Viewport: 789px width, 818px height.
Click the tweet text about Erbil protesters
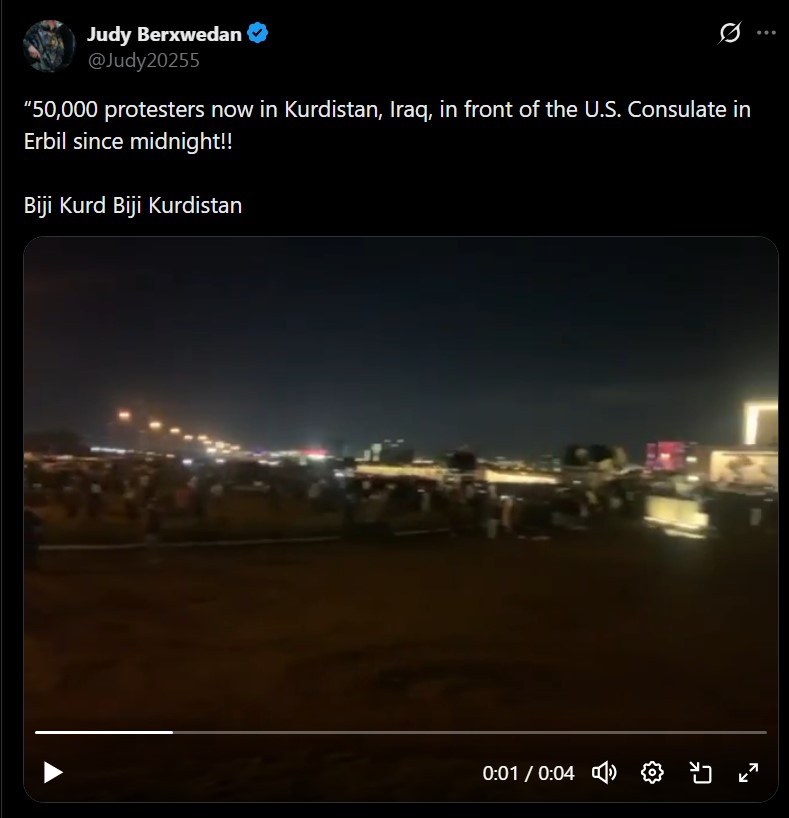point(387,125)
